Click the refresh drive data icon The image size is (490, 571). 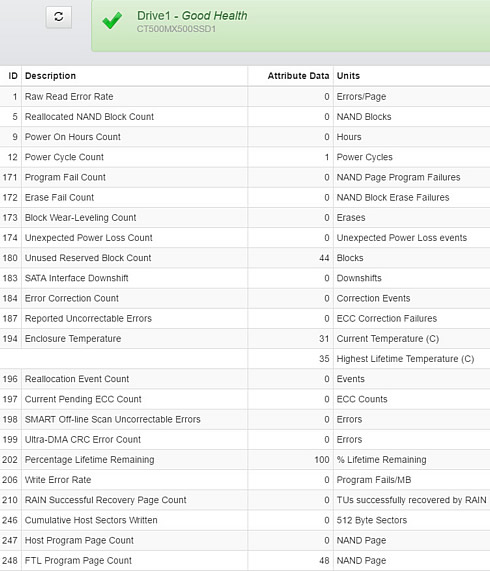59,17
